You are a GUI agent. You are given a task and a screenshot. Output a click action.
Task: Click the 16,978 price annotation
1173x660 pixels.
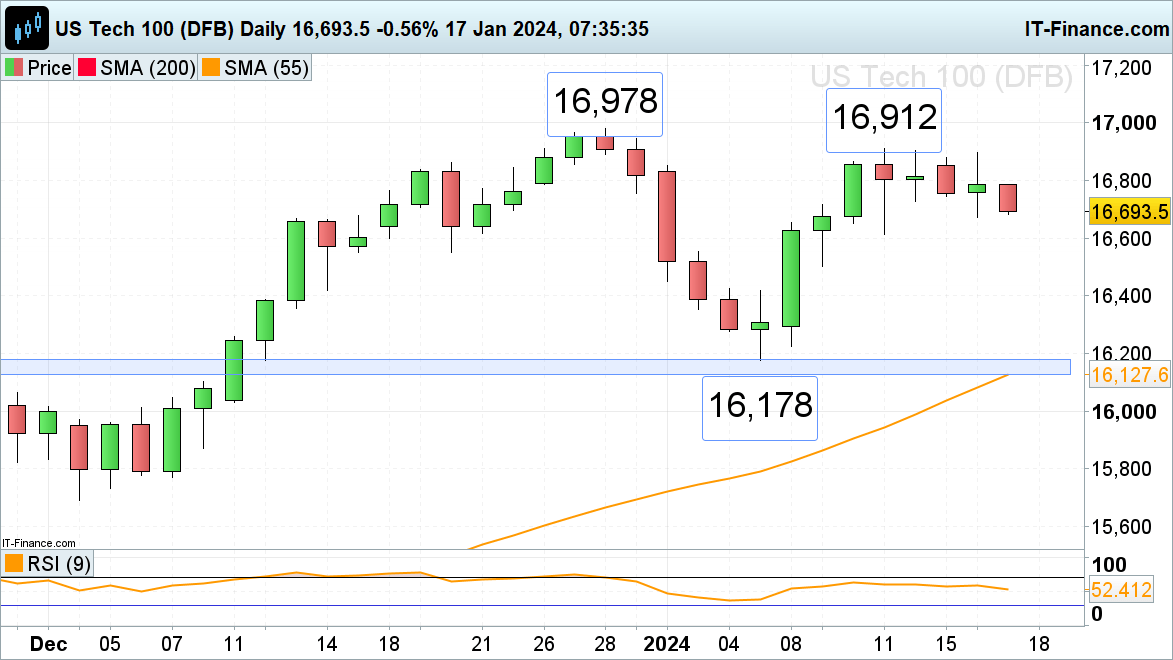tap(605, 104)
